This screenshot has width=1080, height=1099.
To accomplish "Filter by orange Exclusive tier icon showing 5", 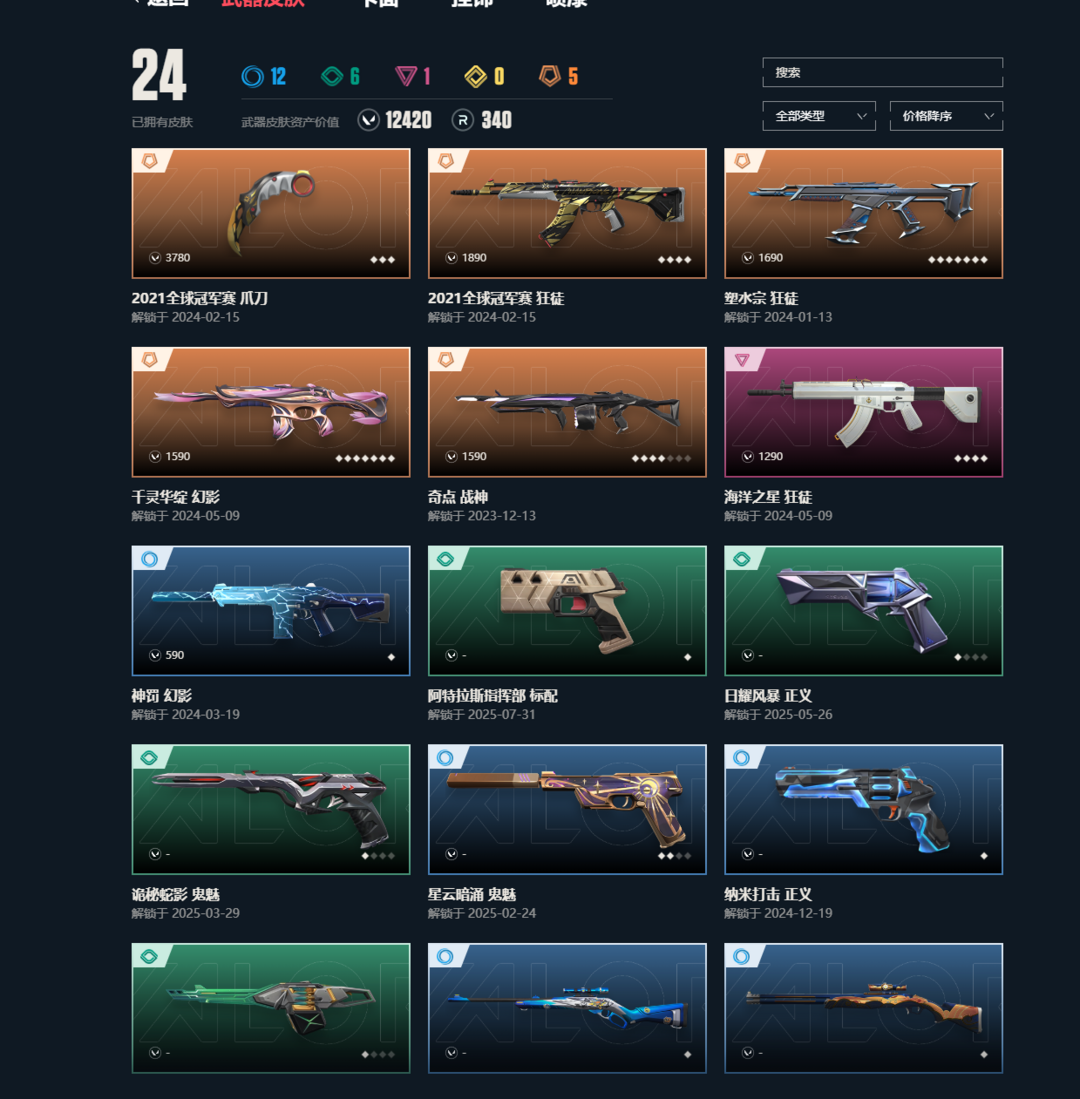I will coord(550,75).
